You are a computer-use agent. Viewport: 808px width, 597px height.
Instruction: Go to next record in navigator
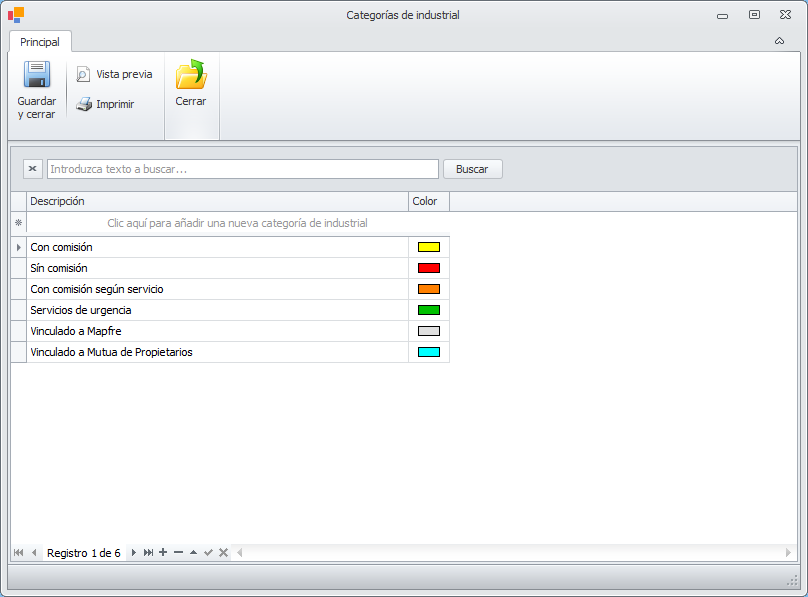click(133, 553)
